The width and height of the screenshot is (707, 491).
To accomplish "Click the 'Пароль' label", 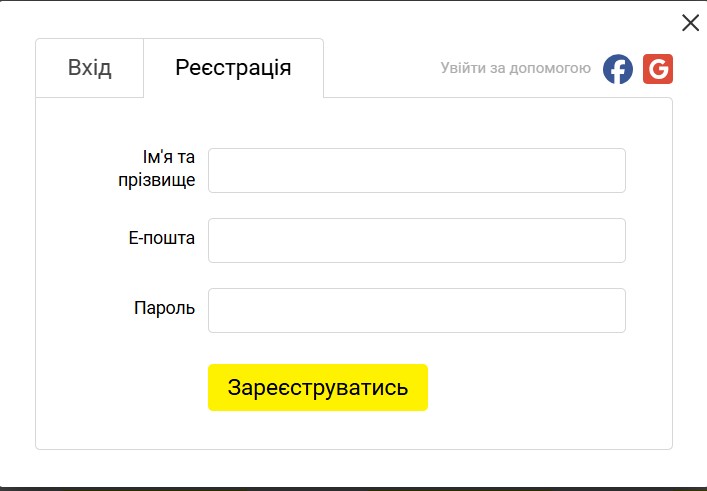I will click(164, 308).
